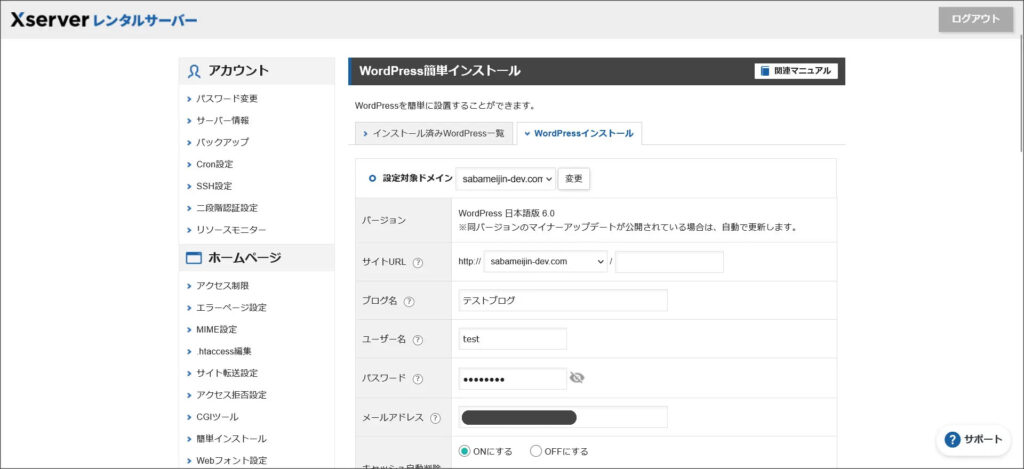Open 二段階認証設定 link
Image resolution: width=1024 pixels, height=469 pixels.
227,208
